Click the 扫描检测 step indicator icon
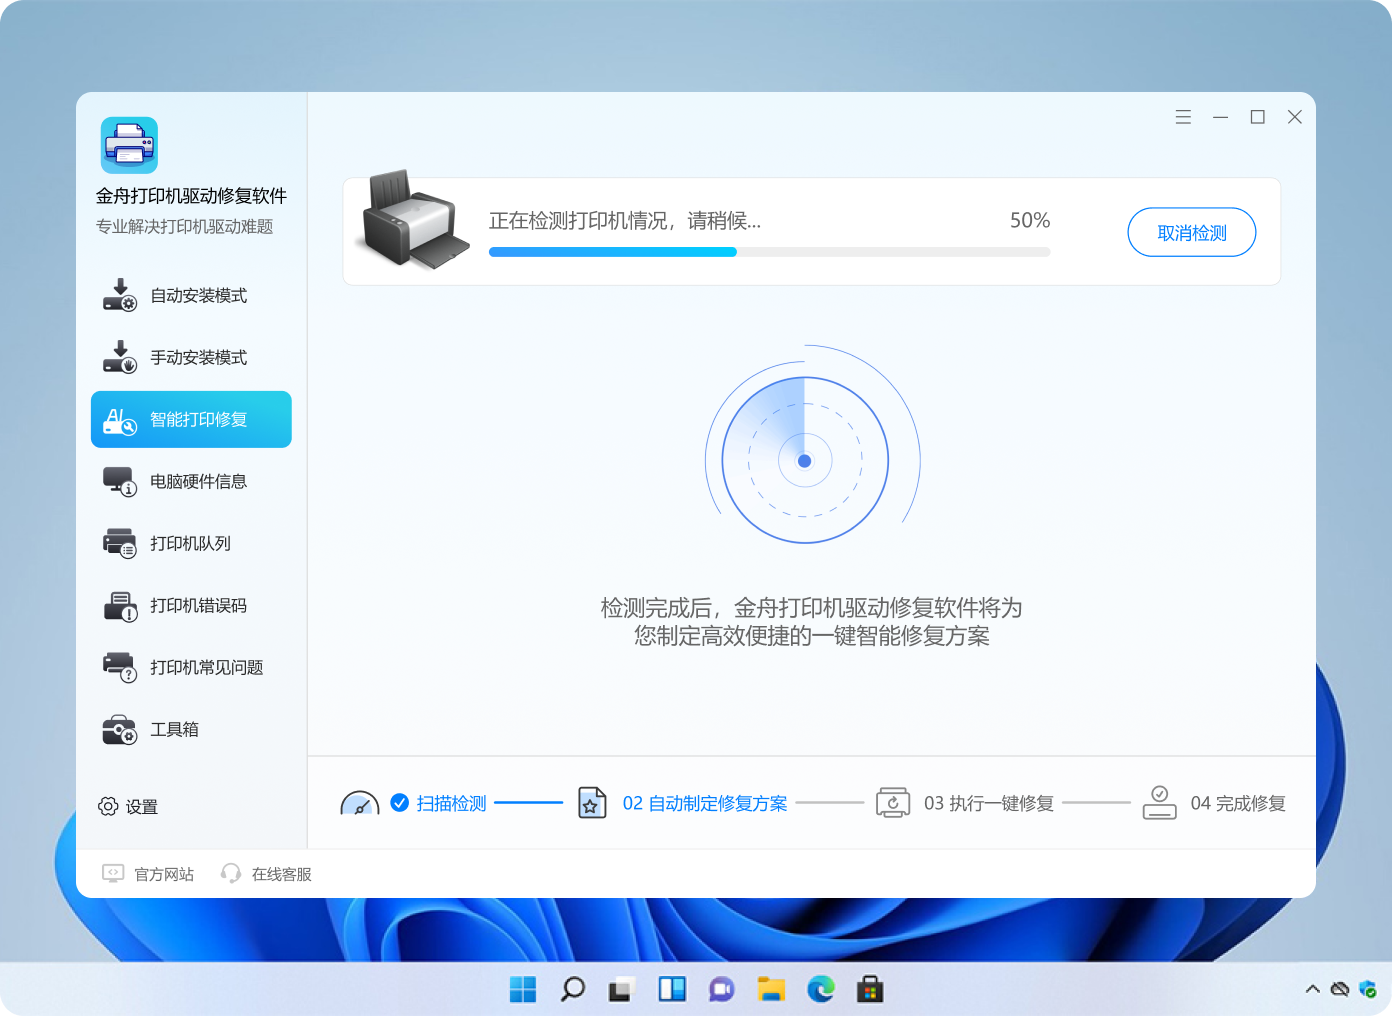The height and width of the screenshot is (1016, 1392). pos(360,802)
